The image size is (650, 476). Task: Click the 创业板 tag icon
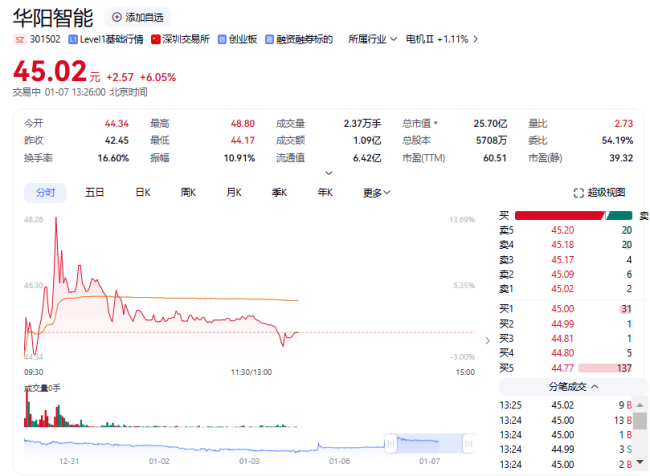(x=222, y=39)
